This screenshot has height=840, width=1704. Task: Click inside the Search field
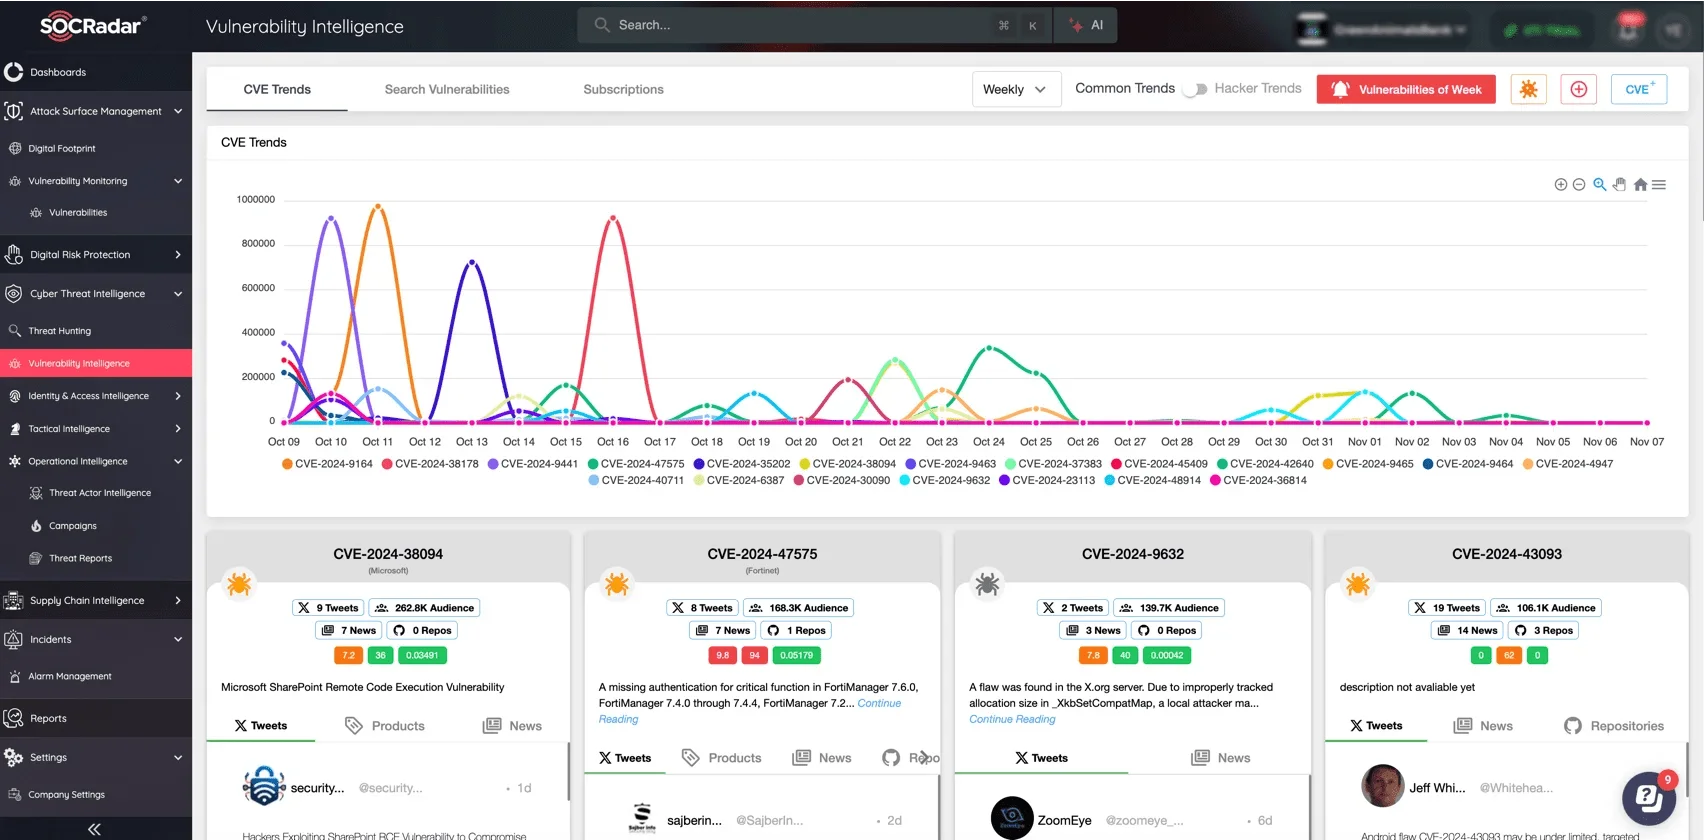tap(815, 25)
